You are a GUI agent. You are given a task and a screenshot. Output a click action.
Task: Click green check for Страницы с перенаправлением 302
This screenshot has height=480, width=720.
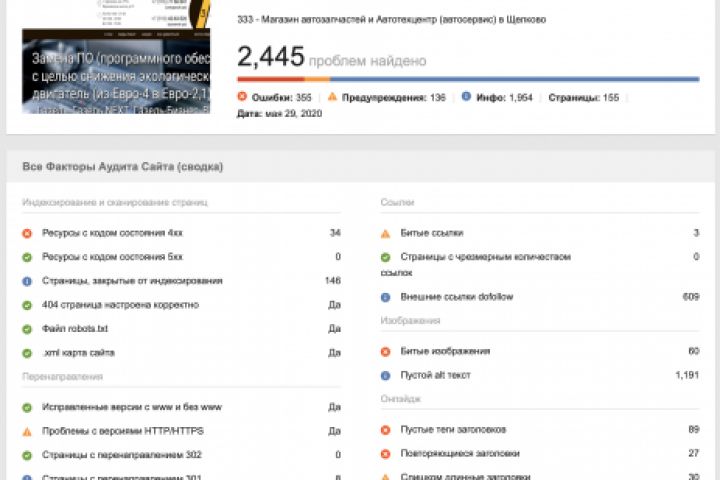[27, 456]
